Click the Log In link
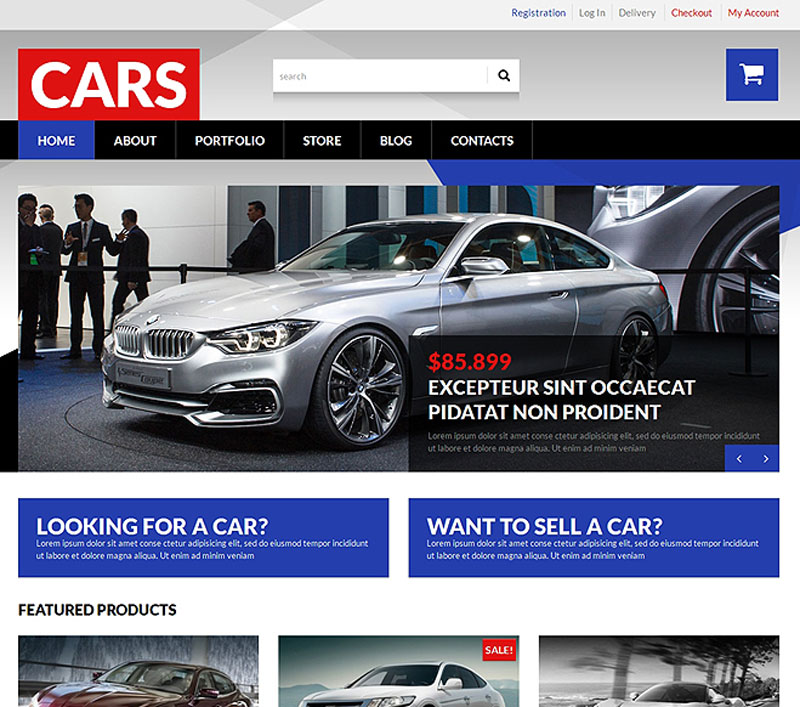800x707 pixels. pos(590,12)
